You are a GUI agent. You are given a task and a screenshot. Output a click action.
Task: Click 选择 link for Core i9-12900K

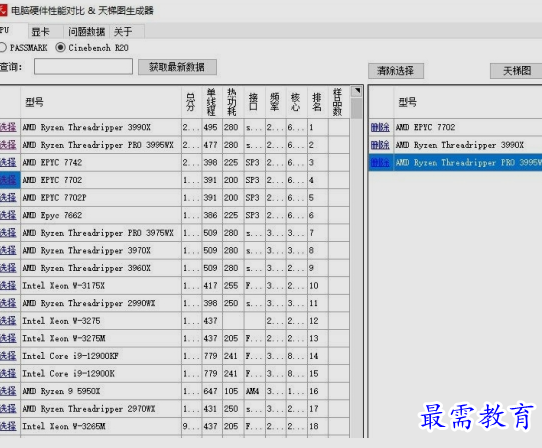(8, 373)
